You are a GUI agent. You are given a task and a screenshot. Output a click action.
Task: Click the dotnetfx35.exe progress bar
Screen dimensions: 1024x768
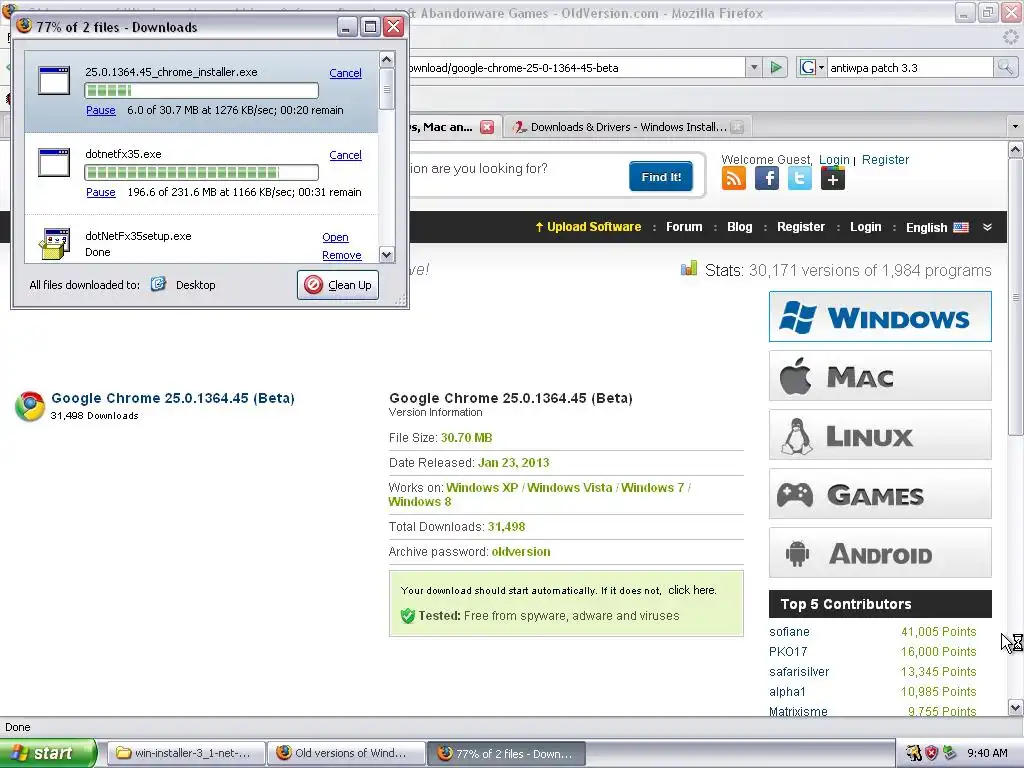coord(201,172)
